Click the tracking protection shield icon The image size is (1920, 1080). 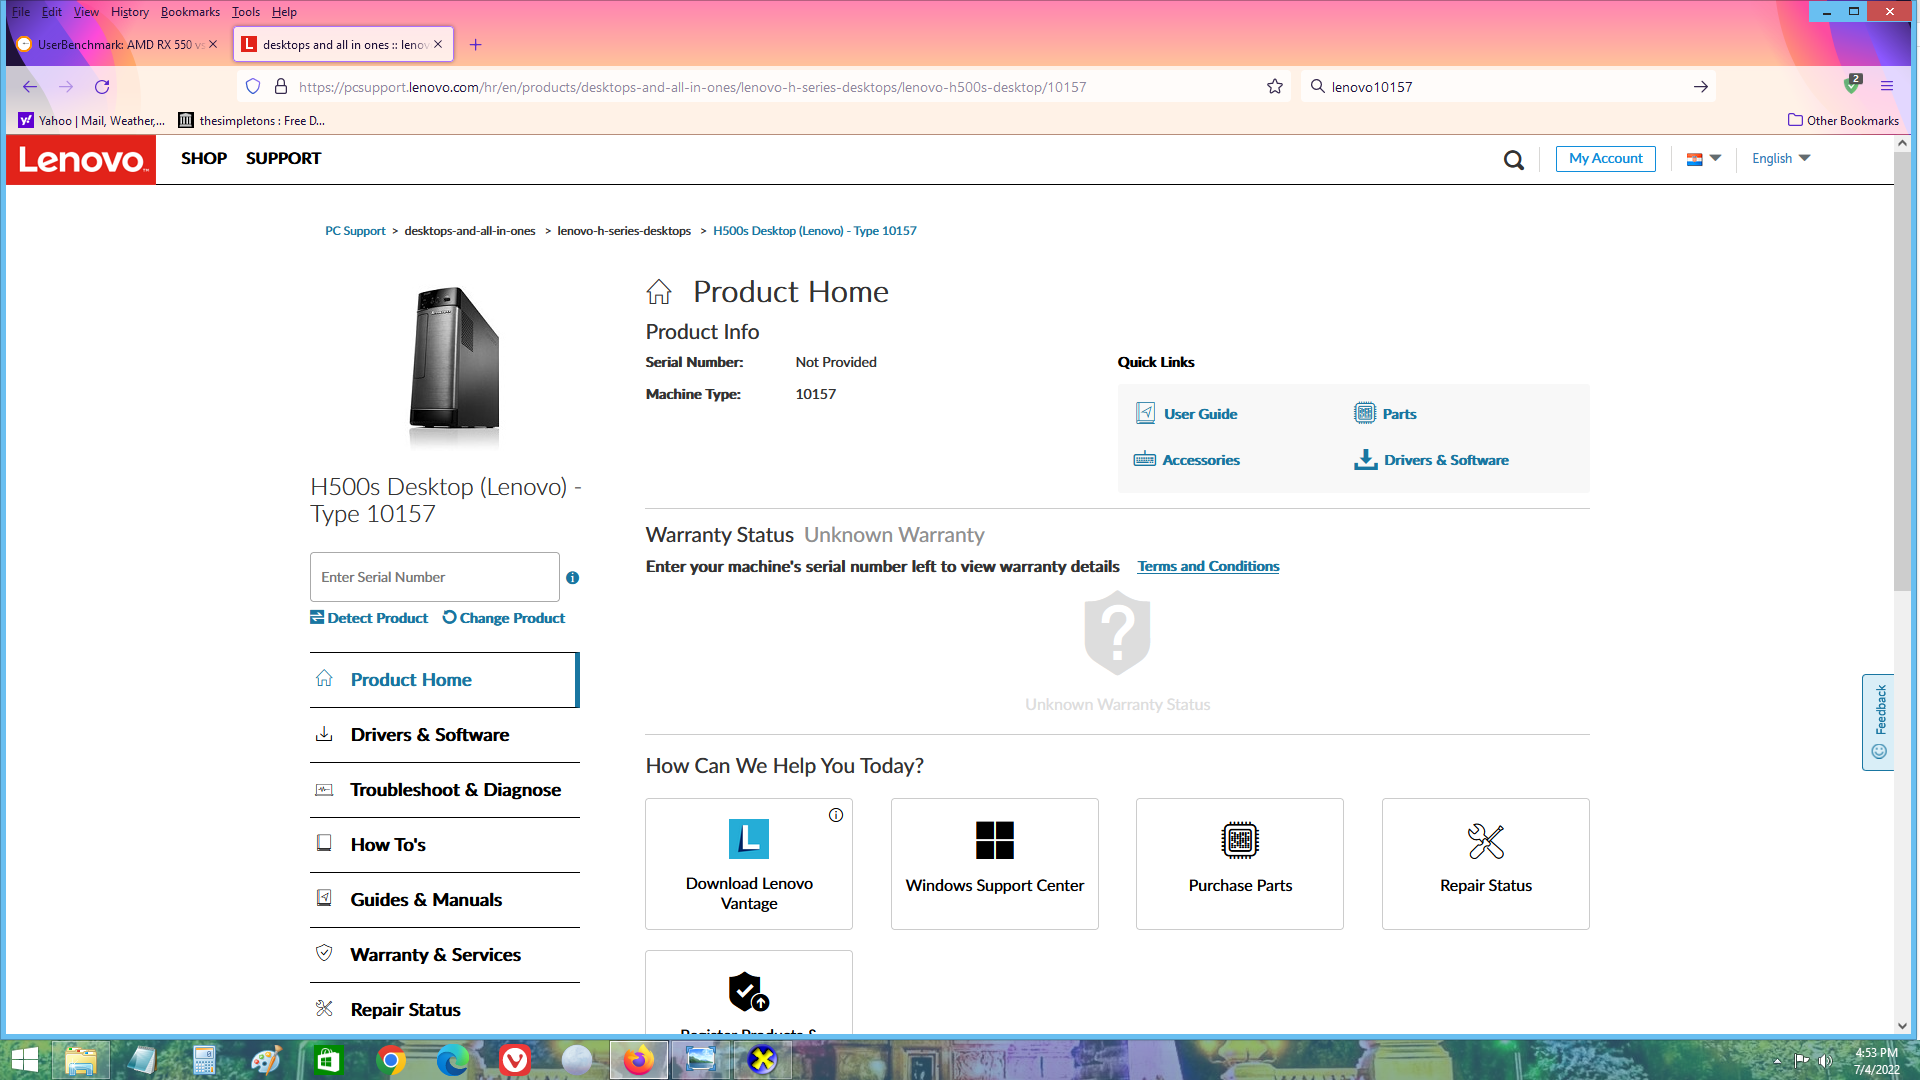253,87
